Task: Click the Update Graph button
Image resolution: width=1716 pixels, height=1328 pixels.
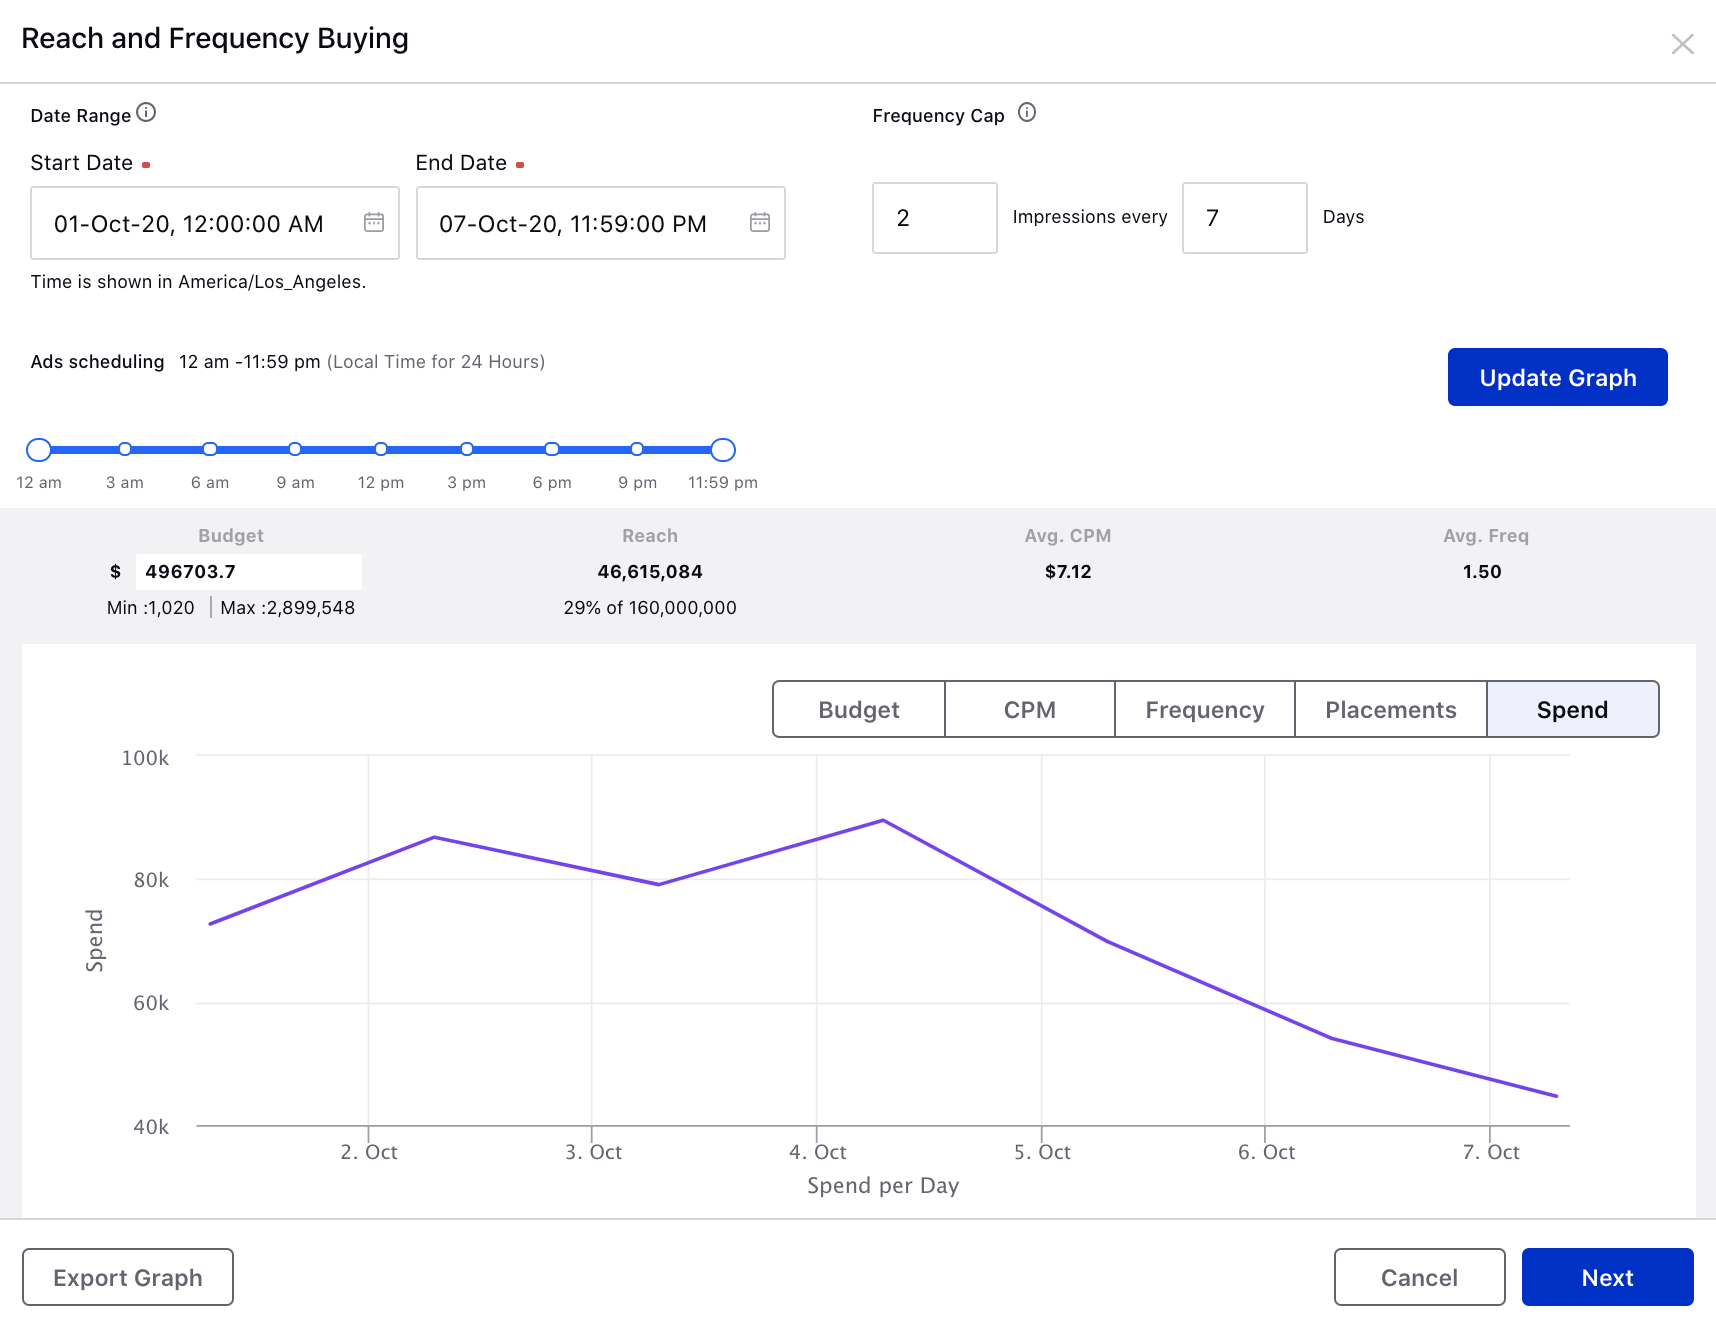Action: pyautogui.click(x=1558, y=377)
